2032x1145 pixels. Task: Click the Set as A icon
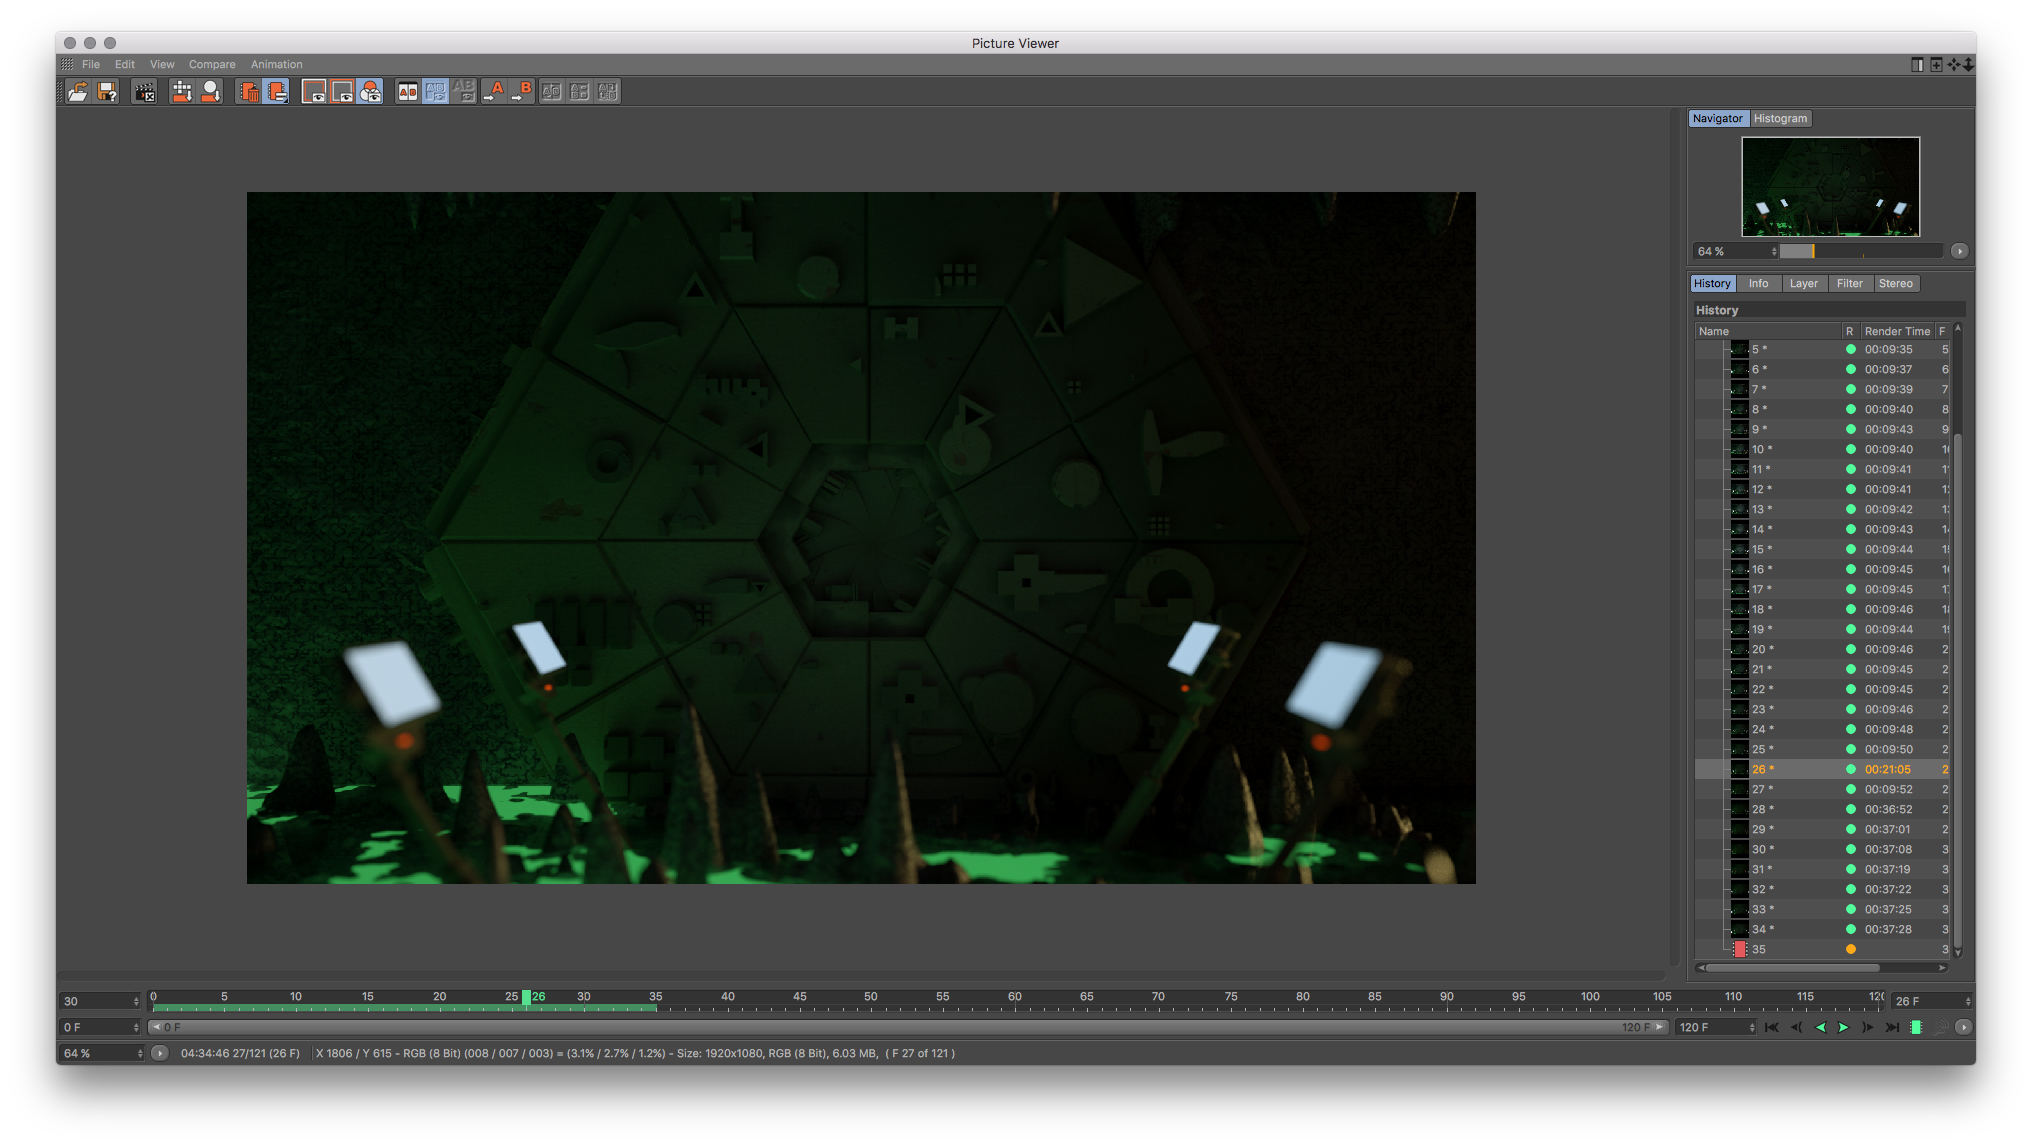click(494, 92)
